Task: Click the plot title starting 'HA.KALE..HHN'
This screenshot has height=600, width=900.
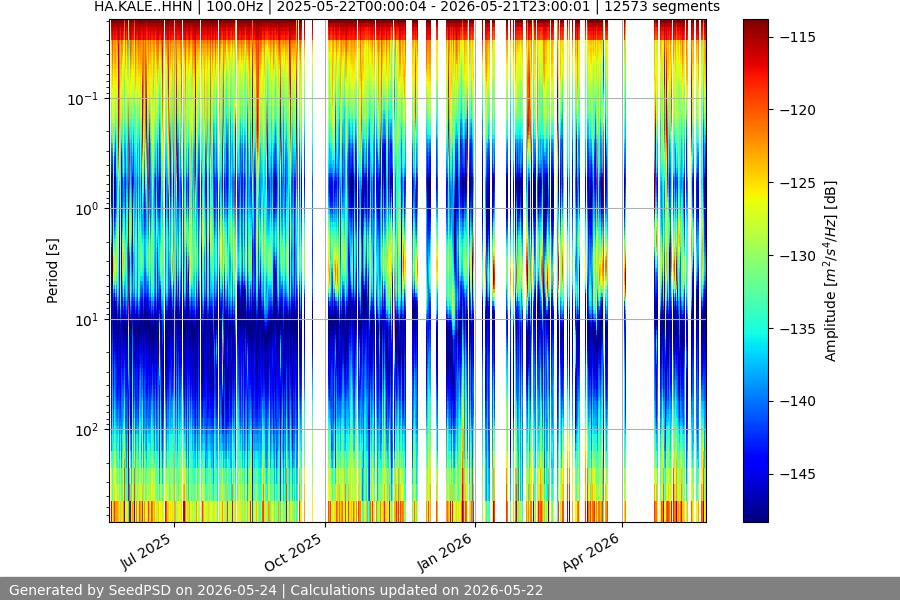Action: [407, 7]
